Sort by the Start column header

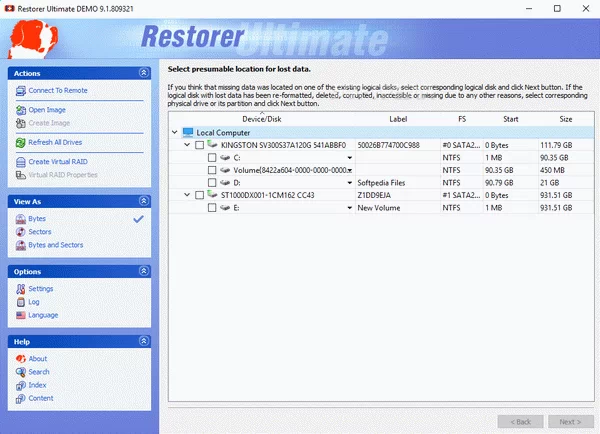510,119
